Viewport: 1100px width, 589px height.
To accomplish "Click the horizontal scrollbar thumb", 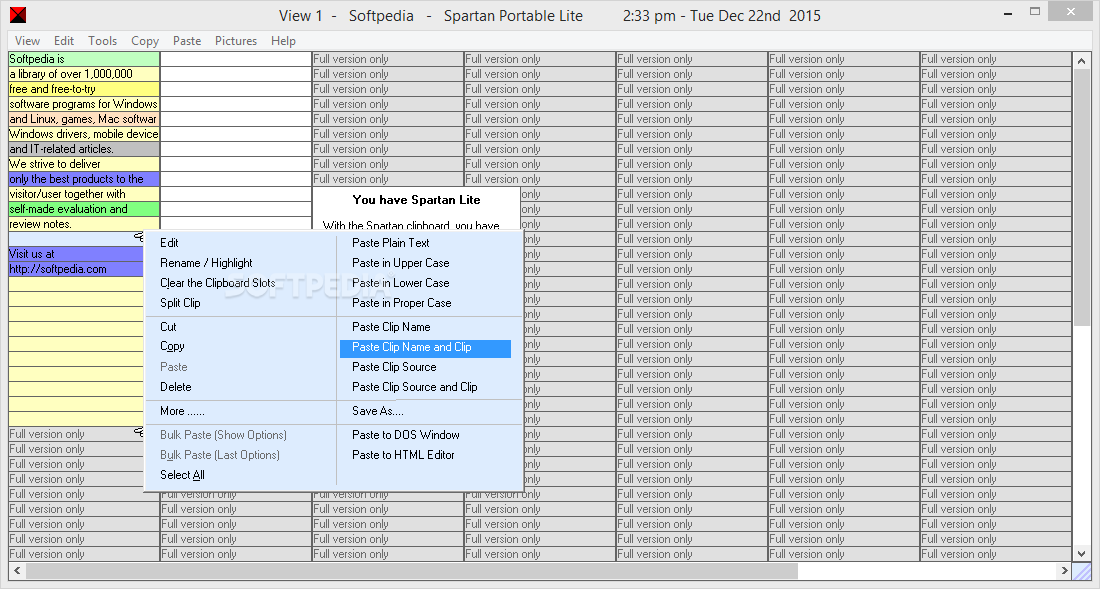I will (412, 571).
